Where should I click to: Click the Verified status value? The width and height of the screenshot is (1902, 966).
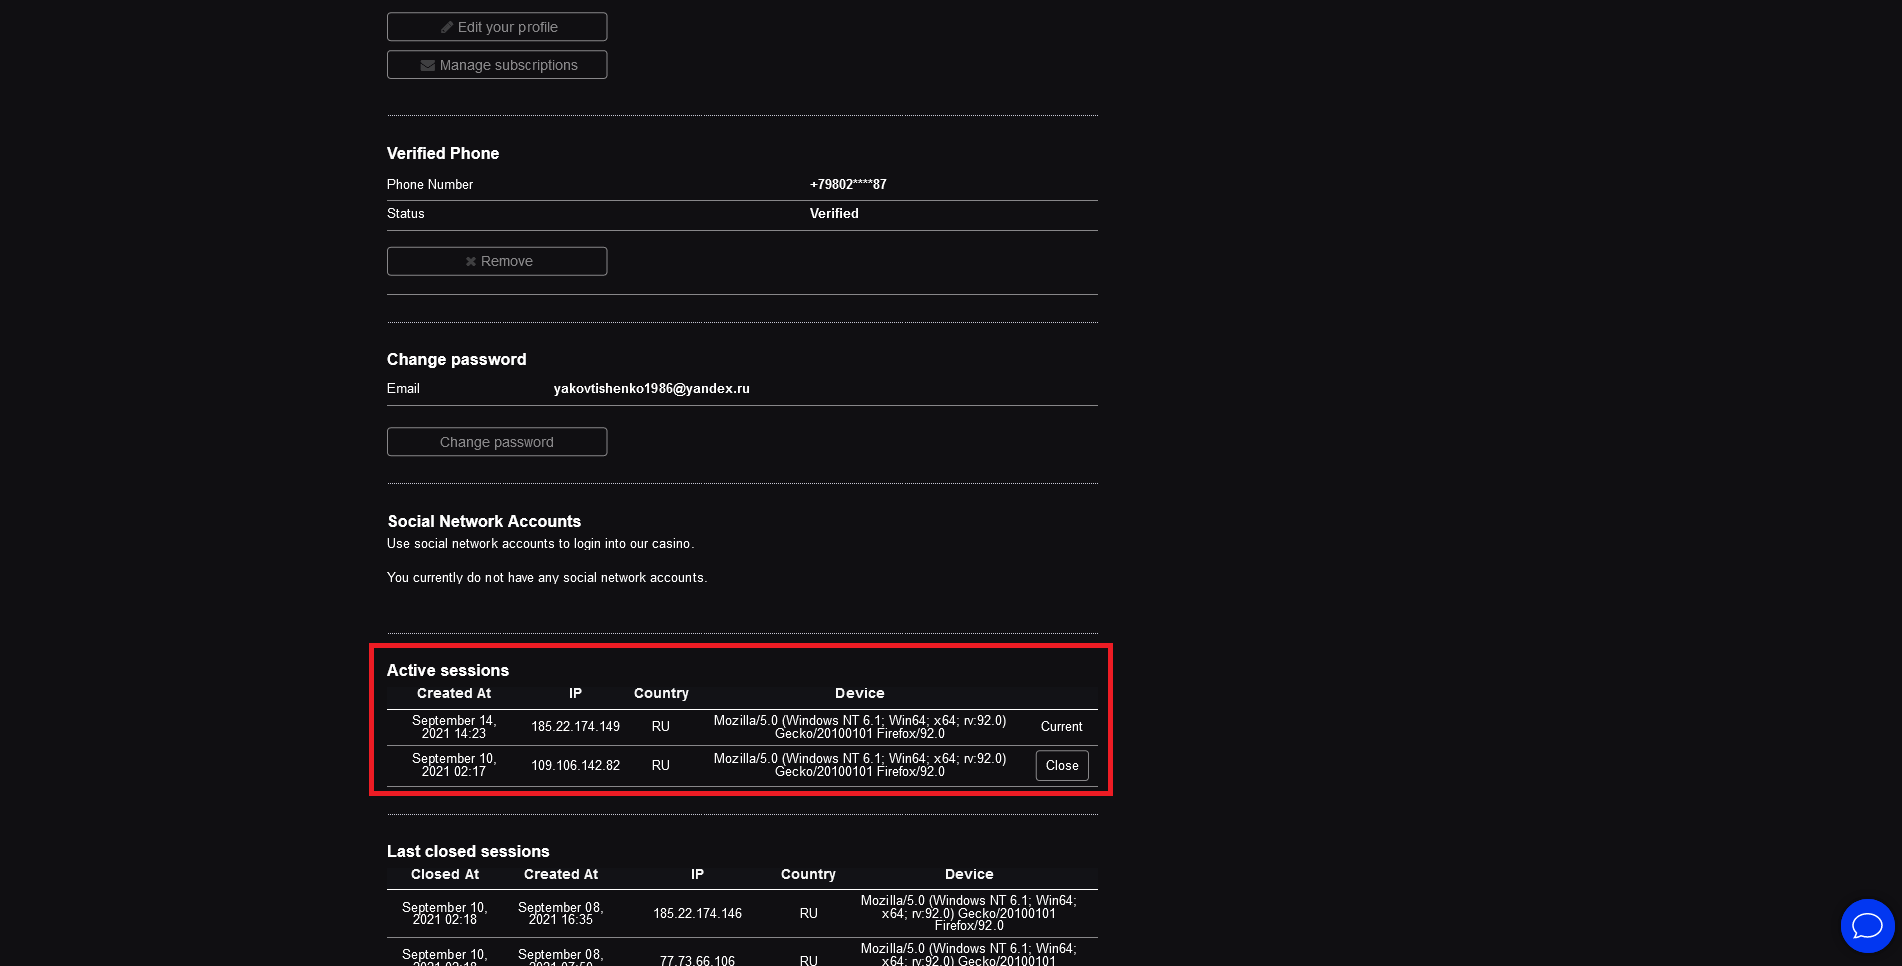[833, 214]
